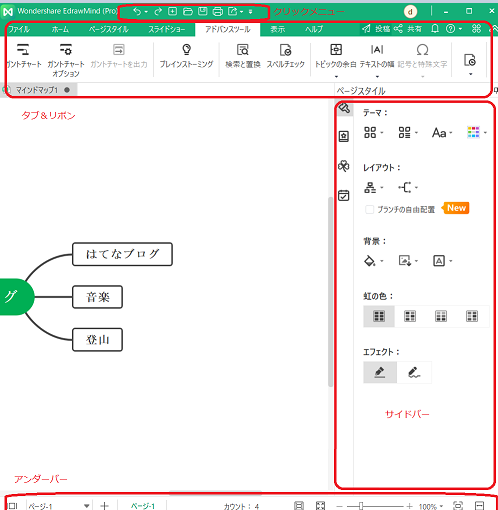Select the normal pen effect
The height and width of the screenshot is (510, 498).
(380, 372)
